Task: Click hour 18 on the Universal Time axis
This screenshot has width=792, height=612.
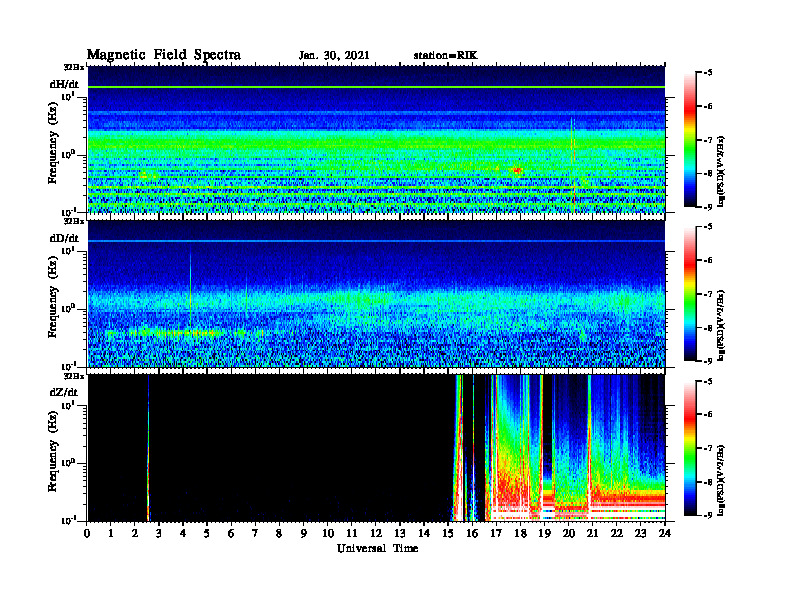Action: pyautogui.click(x=520, y=534)
